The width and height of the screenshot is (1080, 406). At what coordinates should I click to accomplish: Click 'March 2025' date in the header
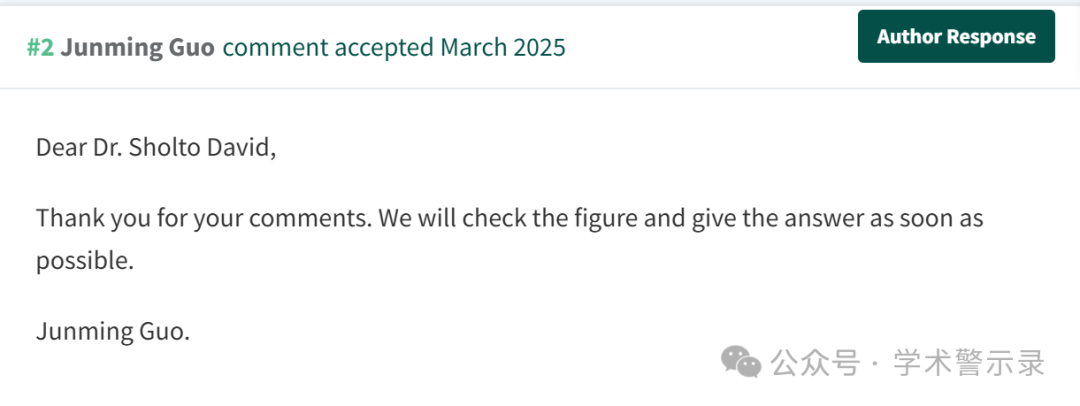pyautogui.click(x=503, y=48)
